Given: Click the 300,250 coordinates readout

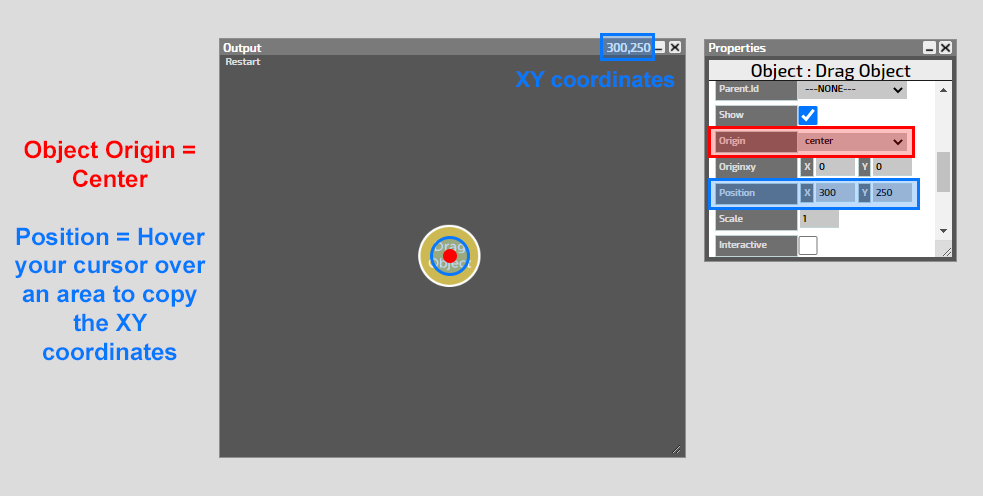Looking at the screenshot, I should point(628,48).
